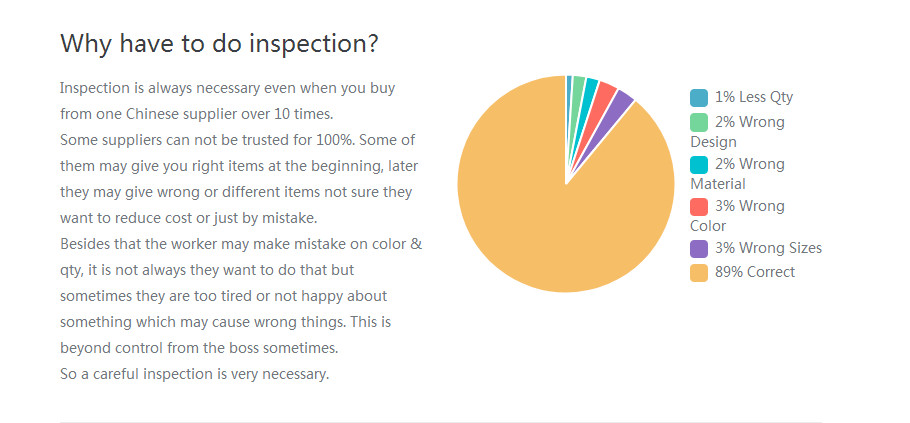Screen dimensions: 910x423
Task: Click the orange Correct legend swatch
Action: click(x=699, y=272)
